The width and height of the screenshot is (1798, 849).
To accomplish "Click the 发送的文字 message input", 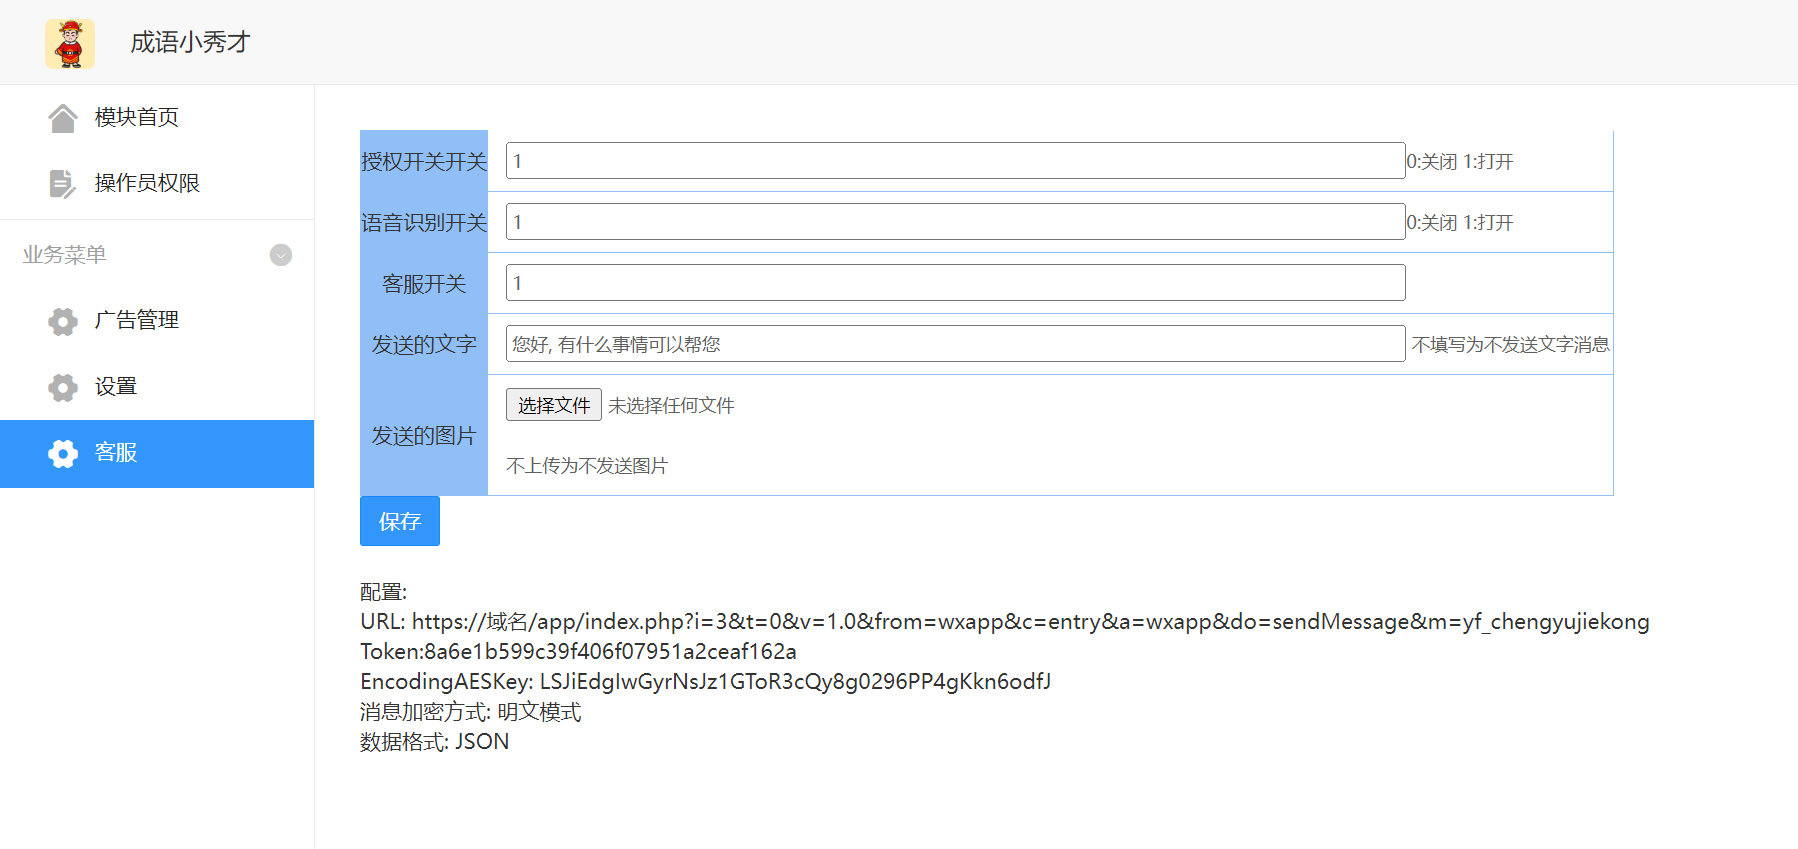I will coord(955,344).
